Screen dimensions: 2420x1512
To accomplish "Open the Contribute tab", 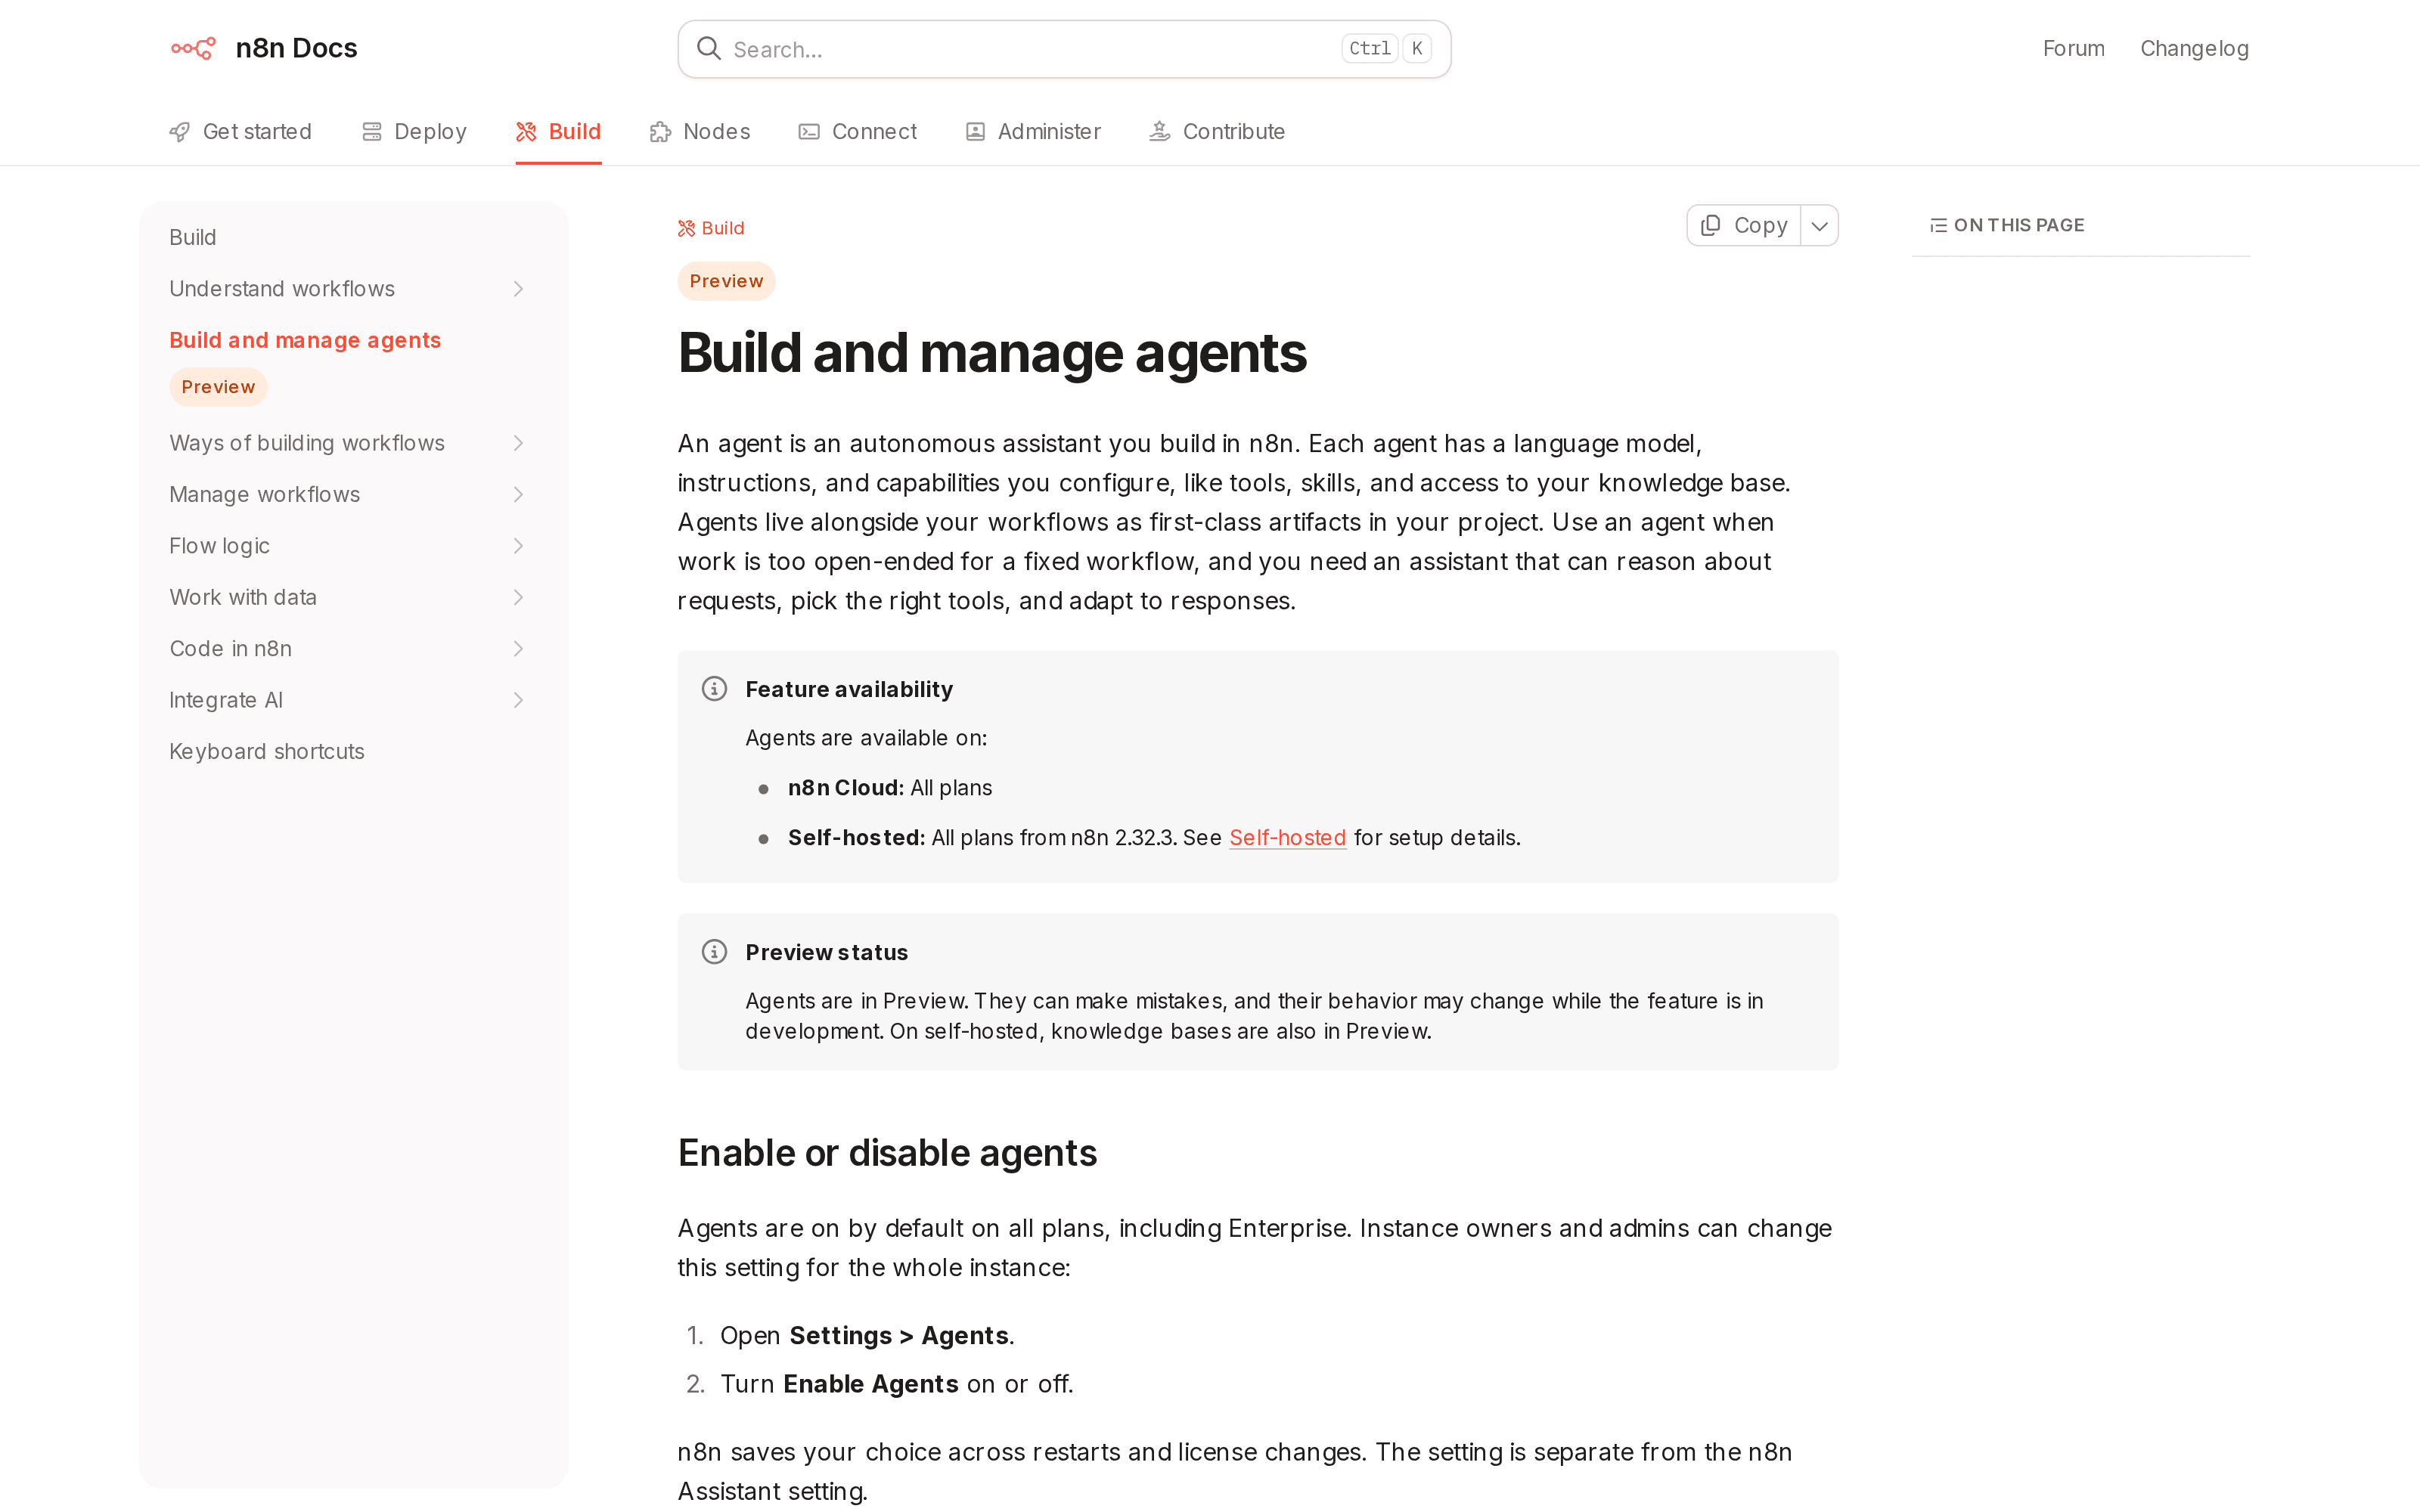I will 1217,132.
